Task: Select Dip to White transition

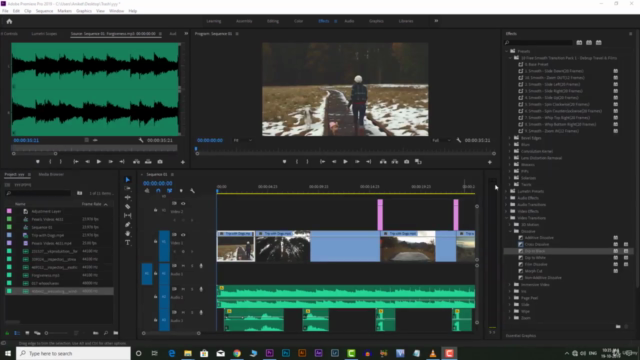Action: [x=535, y=258]
